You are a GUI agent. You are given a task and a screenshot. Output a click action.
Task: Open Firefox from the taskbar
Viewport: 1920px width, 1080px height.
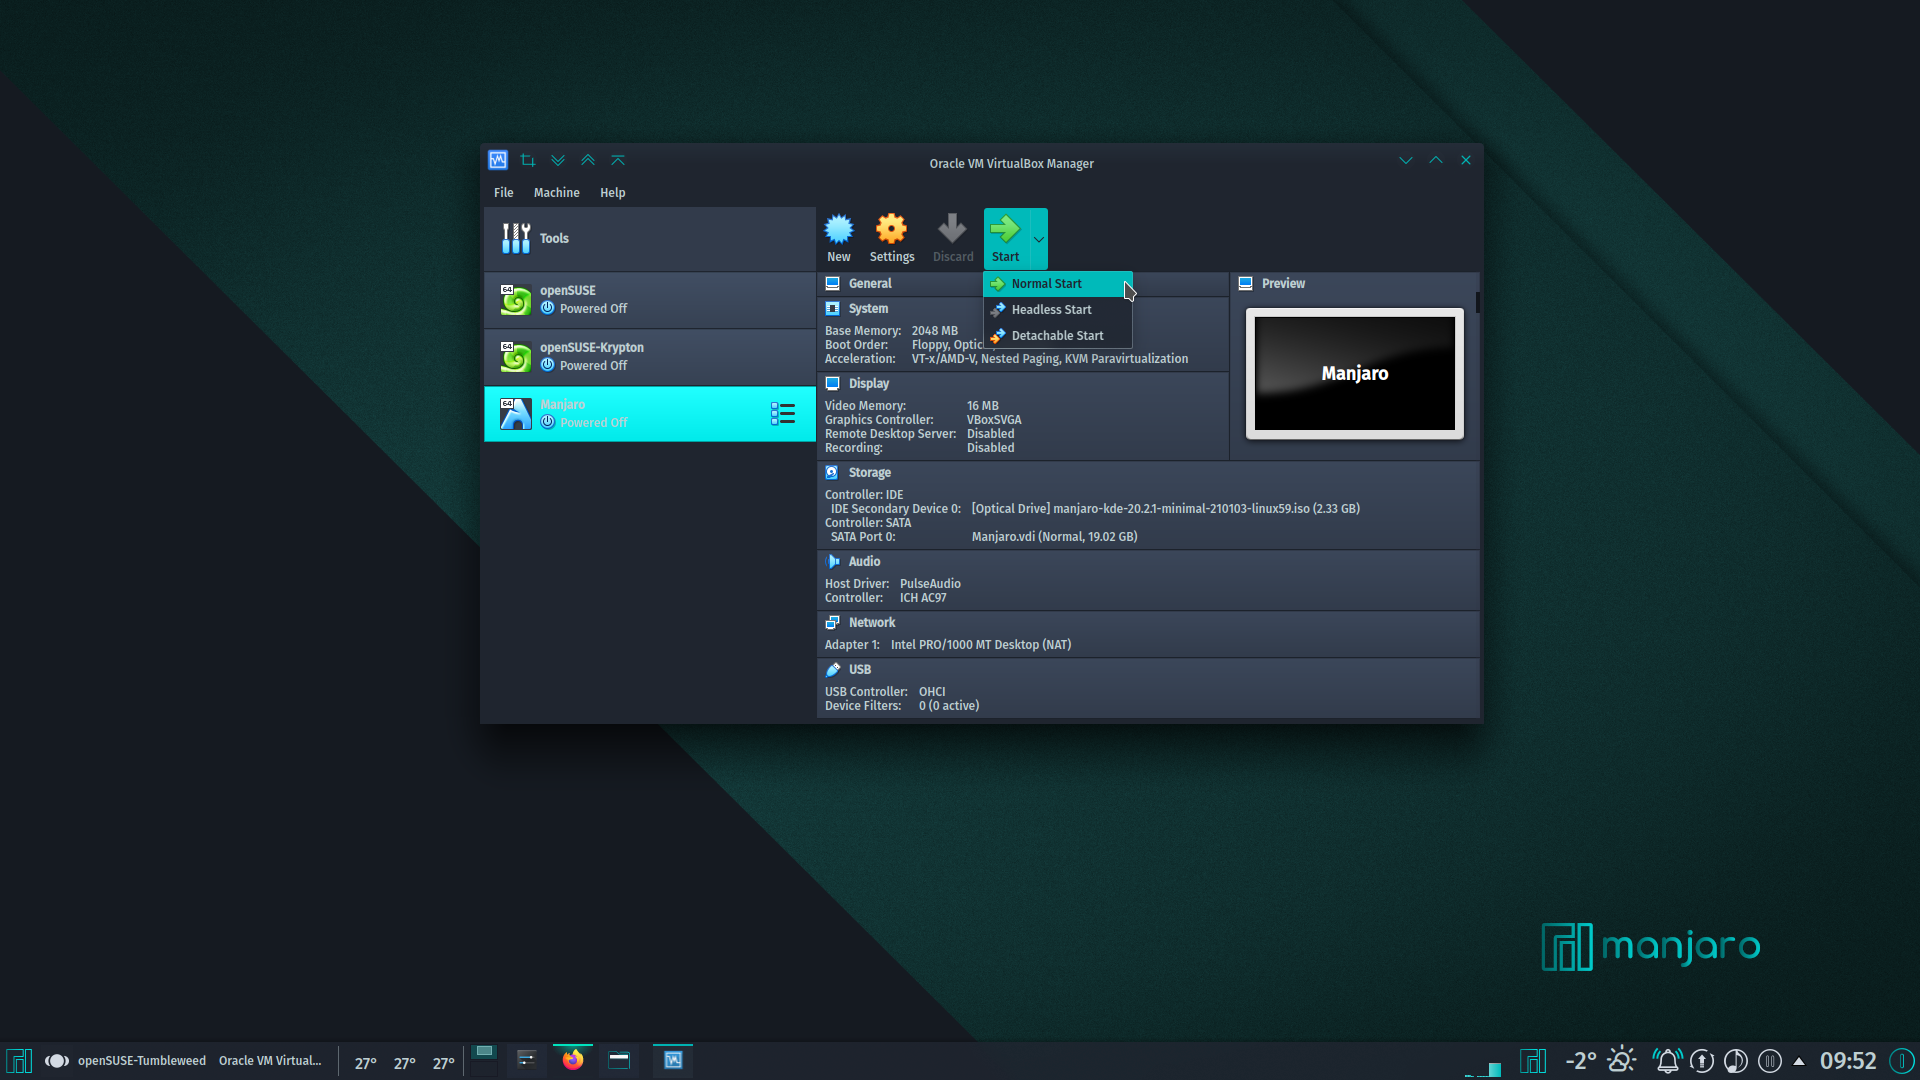(573, 1060)
